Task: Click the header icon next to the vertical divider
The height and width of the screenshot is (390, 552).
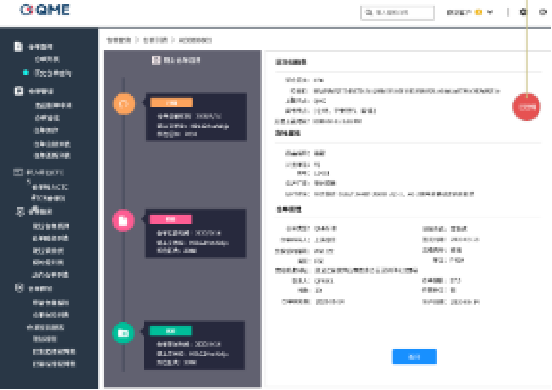Action: click(523, 12)
